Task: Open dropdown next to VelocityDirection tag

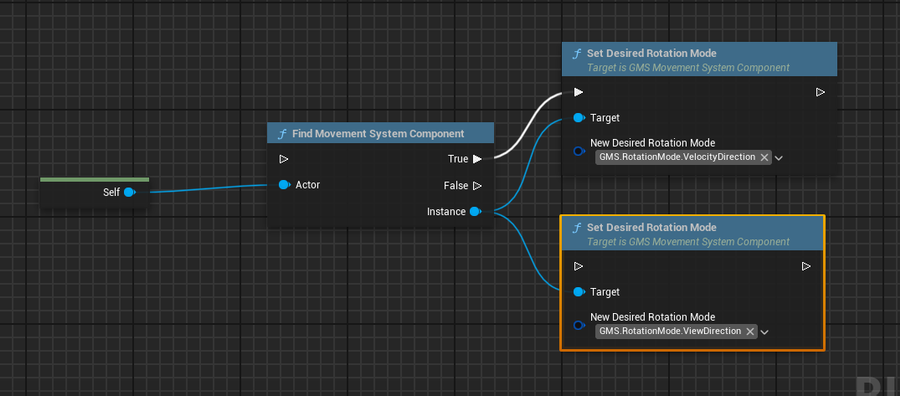Action: [x=779, y=158]
